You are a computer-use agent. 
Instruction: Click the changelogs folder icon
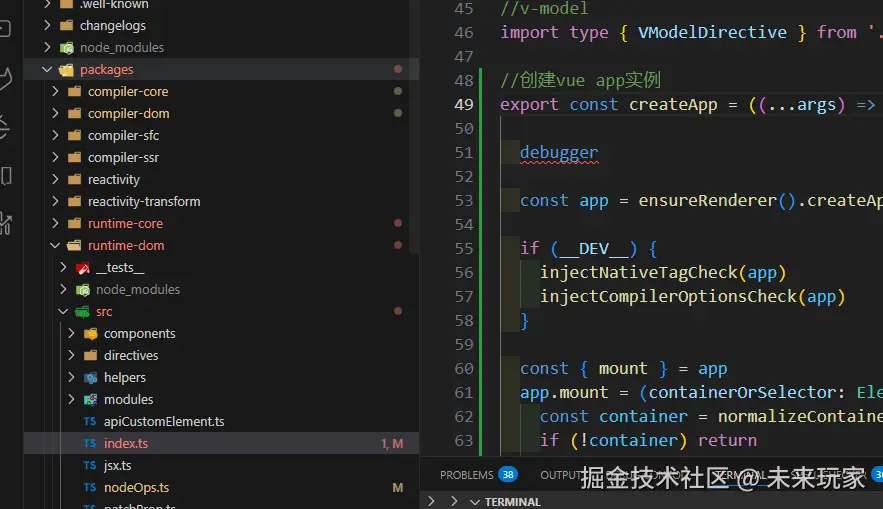click(66, 25)
